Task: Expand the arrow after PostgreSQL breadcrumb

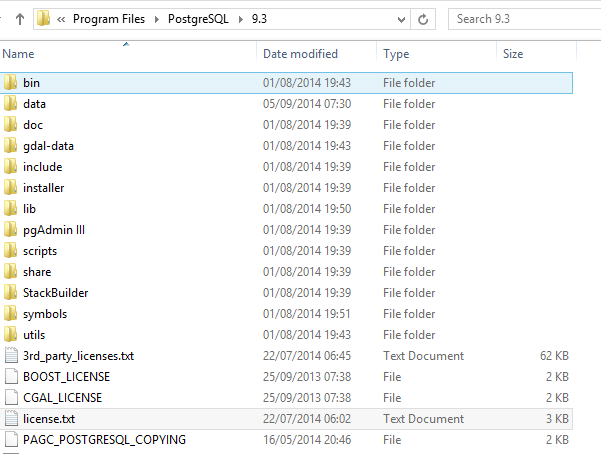Action: 240,19
